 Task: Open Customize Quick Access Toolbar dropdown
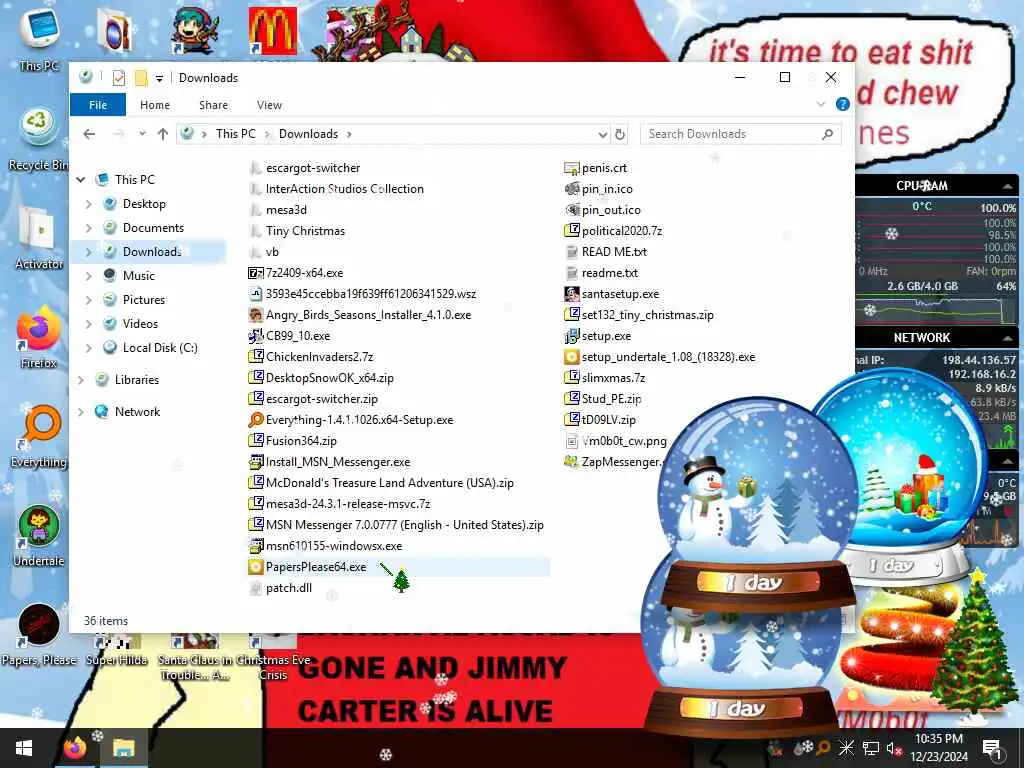click(159, 79)
